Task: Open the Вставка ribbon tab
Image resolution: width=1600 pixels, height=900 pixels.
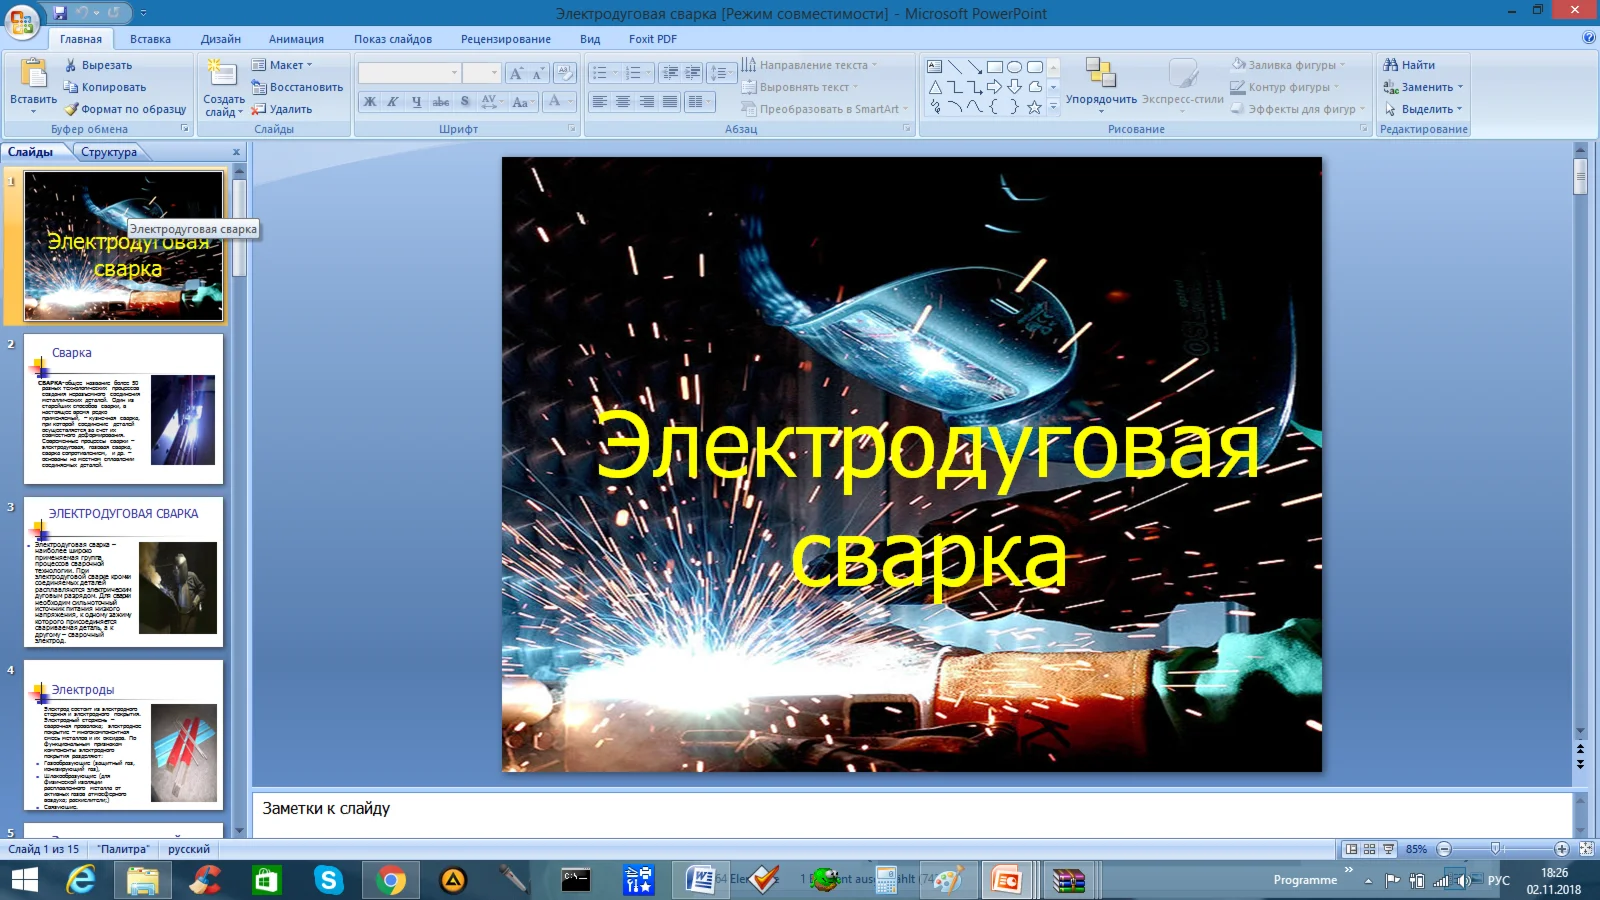Action: 150,39
